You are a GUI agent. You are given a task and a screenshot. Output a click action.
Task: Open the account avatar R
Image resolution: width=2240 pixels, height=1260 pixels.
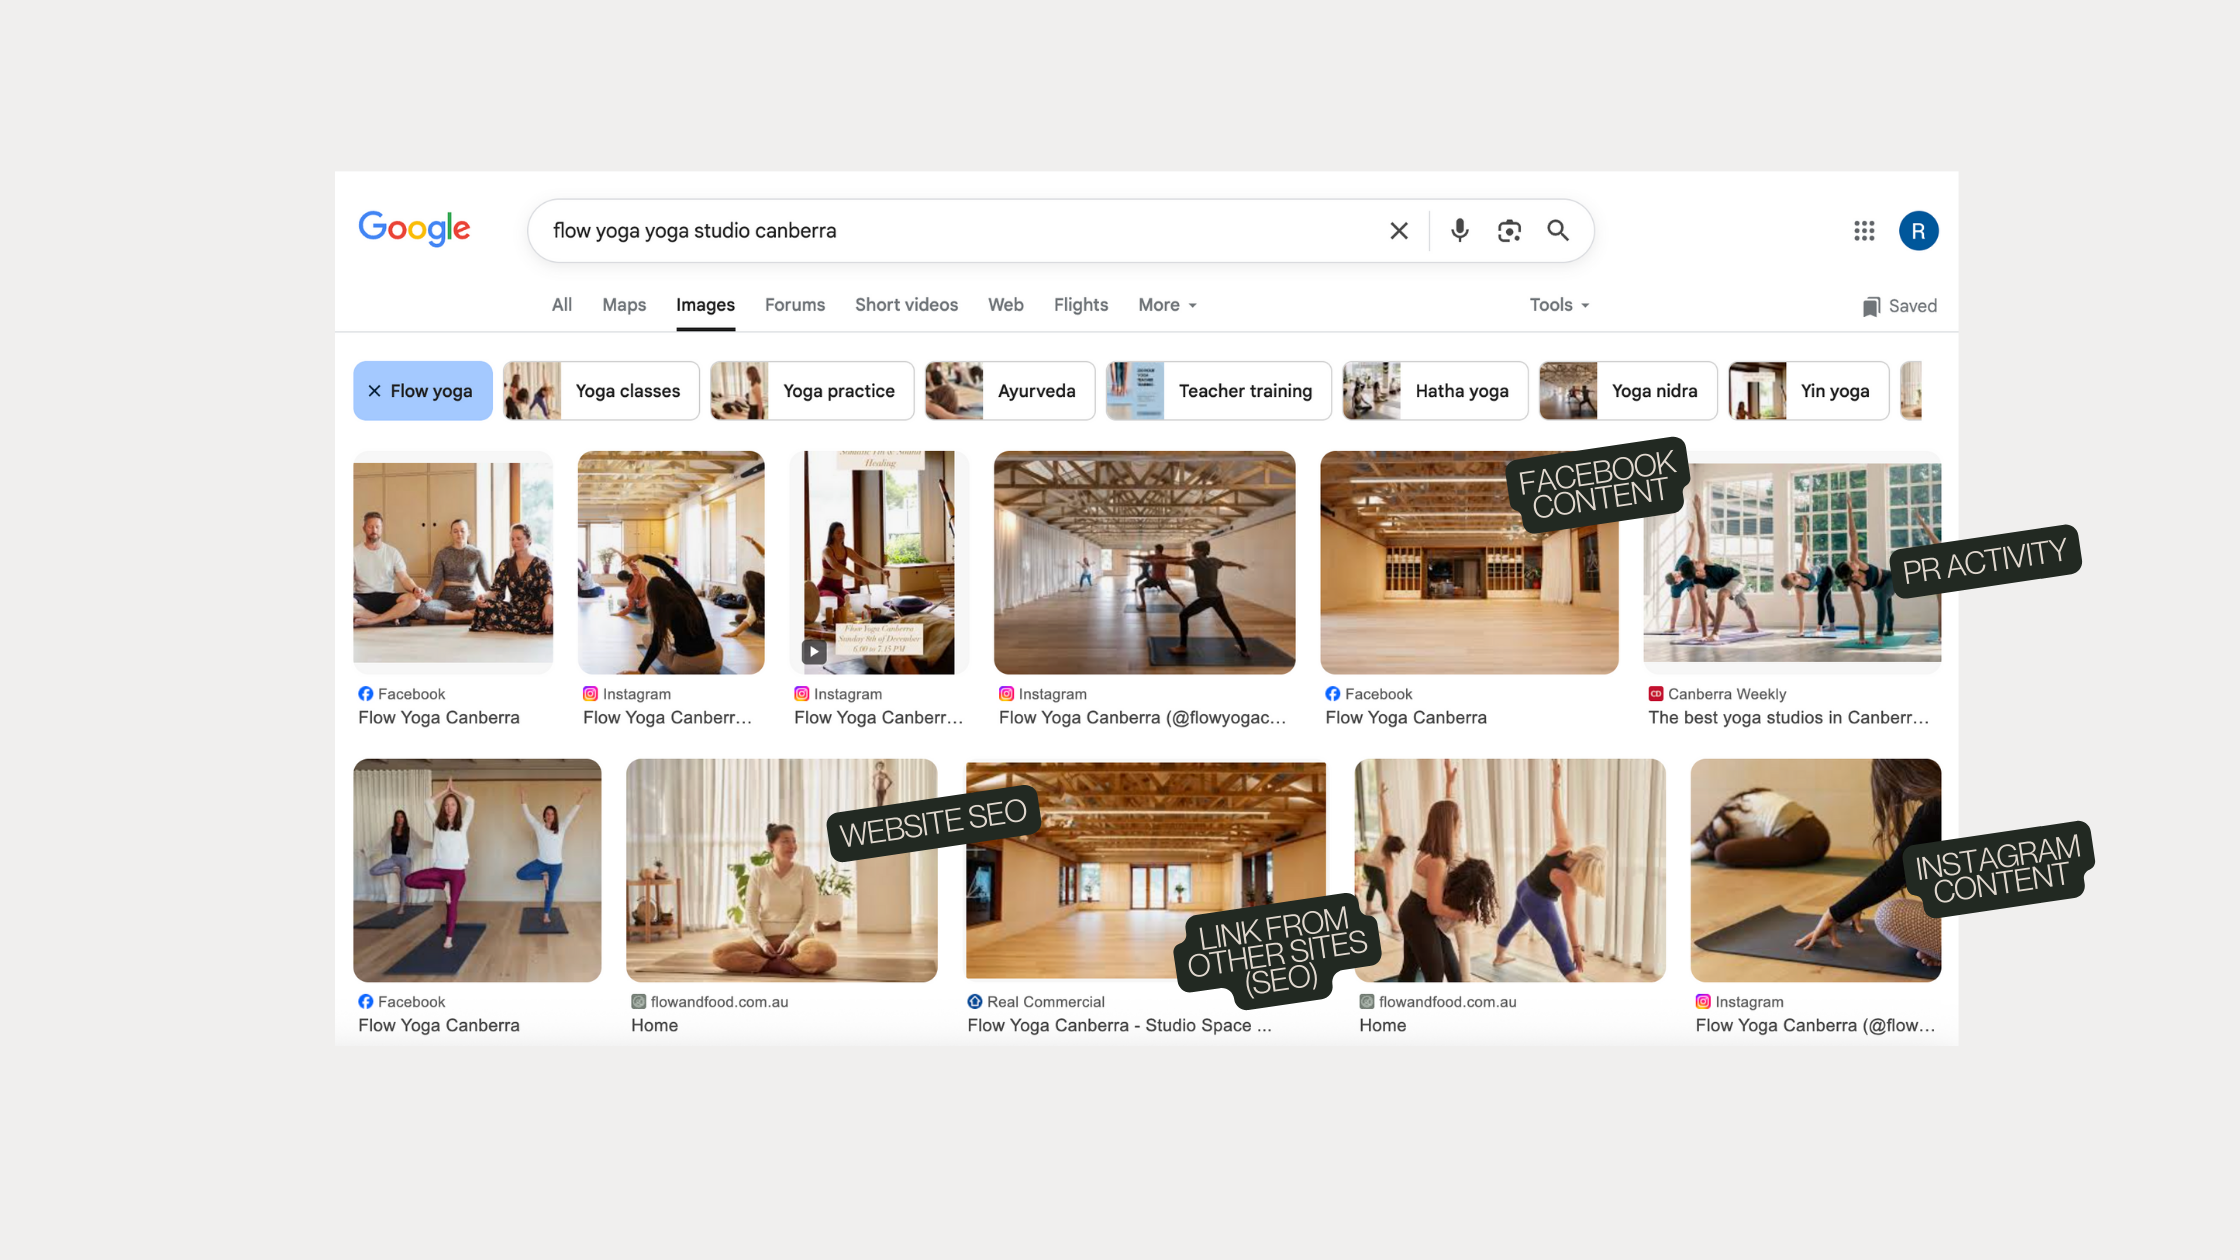(x=1917, y=231)
